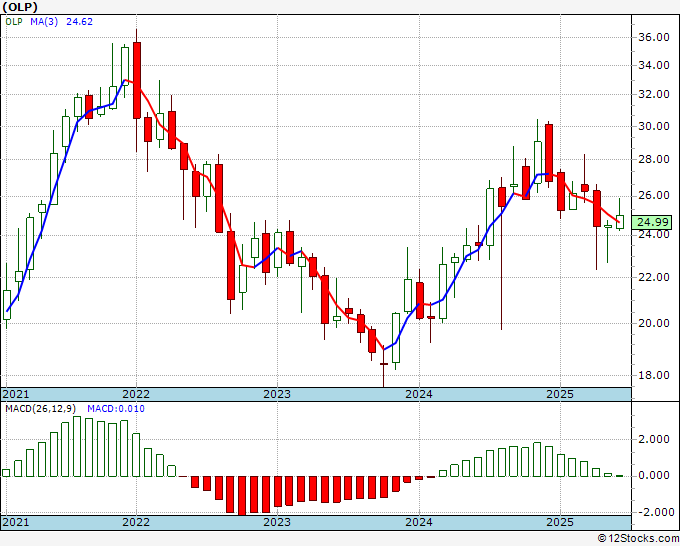This screenshot has height=546, width=680.
Task: Click 2024 on the price chart timeline
Action: [419, 394]
